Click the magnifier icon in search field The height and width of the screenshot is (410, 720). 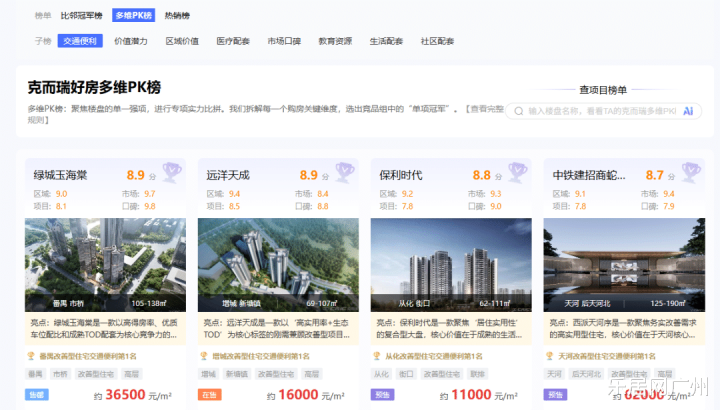click(x=517, y=112)
